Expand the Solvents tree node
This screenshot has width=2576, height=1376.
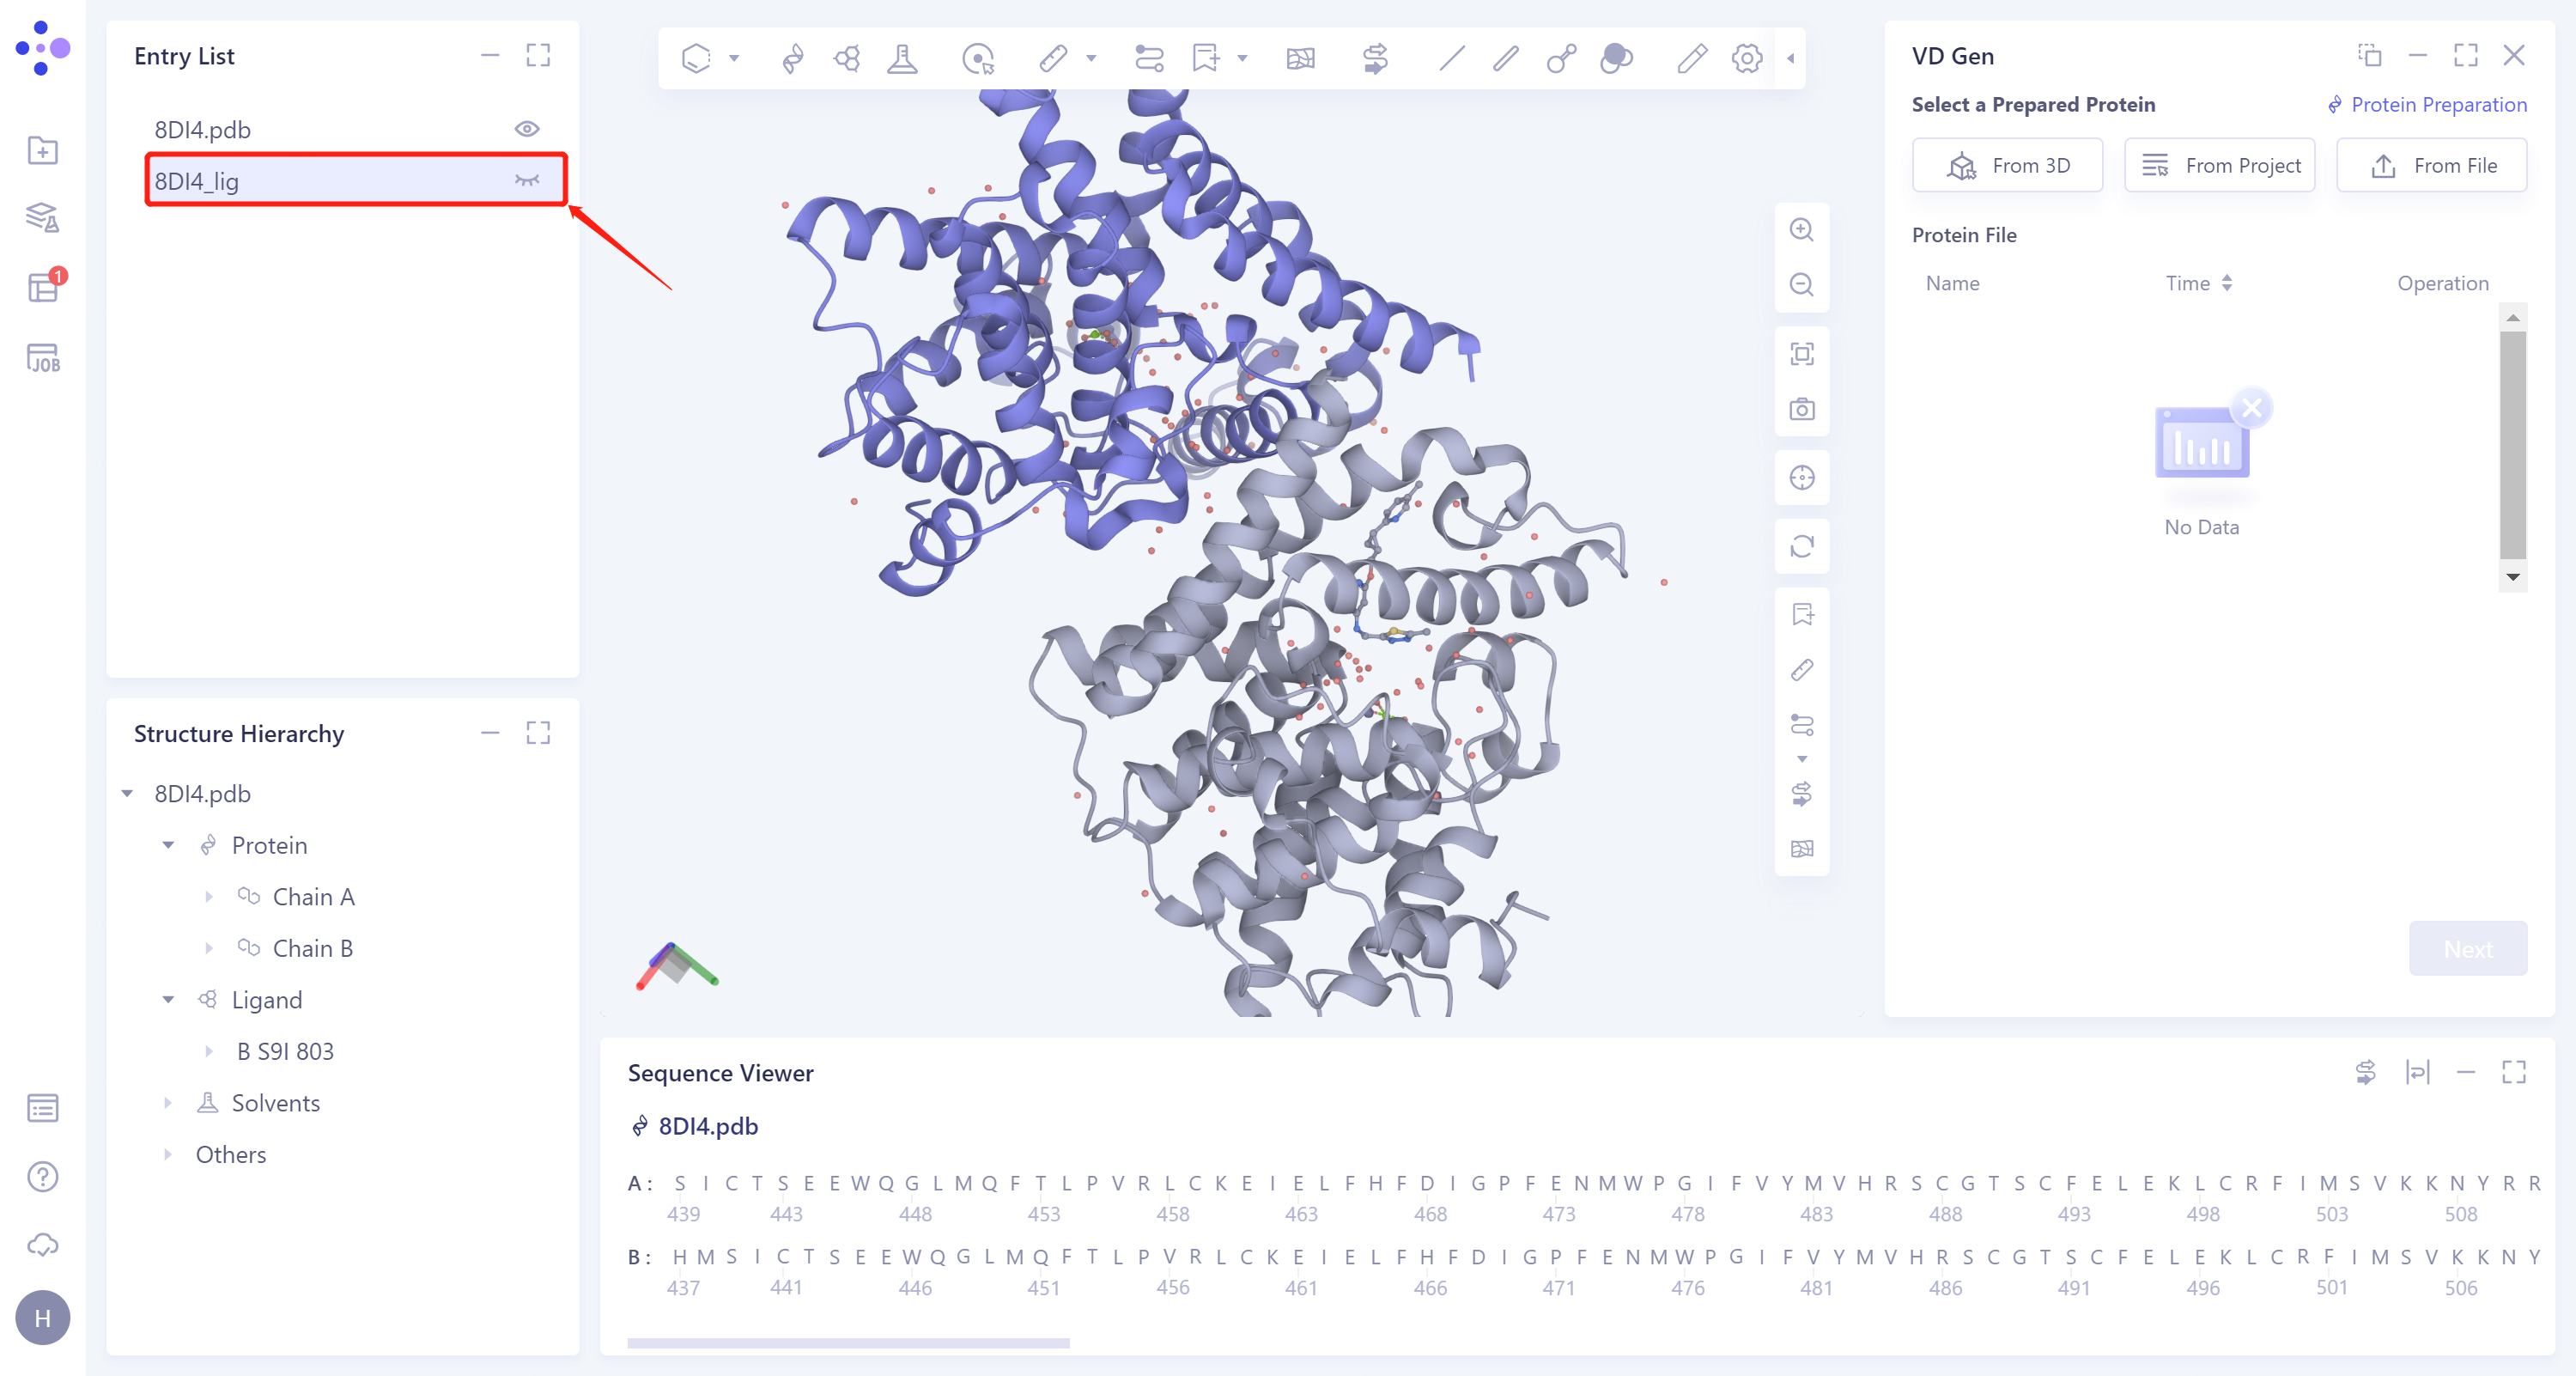point(168,1103)
